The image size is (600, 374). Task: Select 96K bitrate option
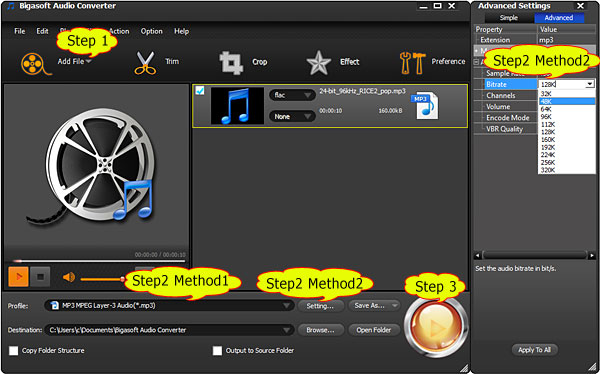coord(566,117)
